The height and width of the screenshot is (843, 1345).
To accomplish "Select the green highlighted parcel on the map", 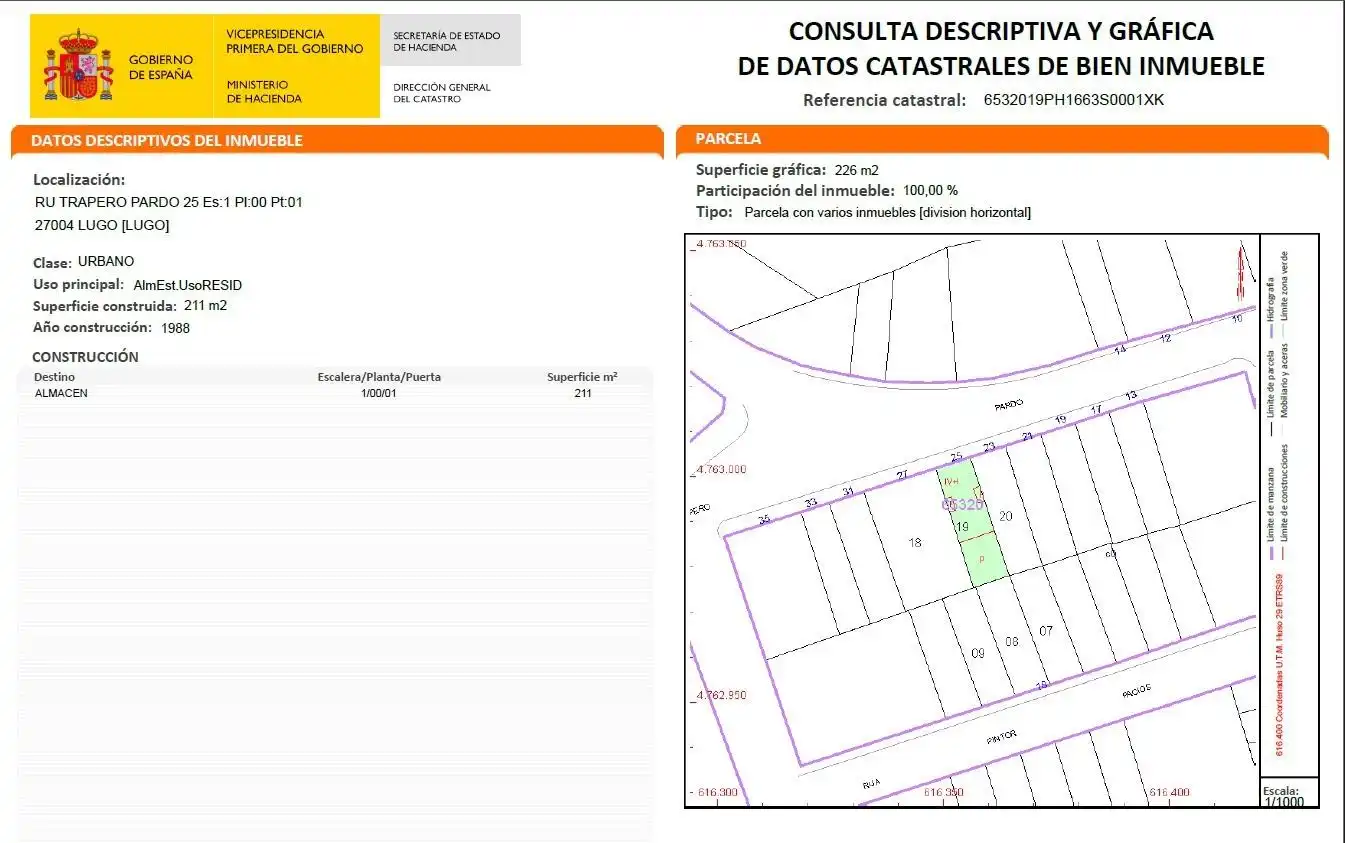I will (971, 523).
